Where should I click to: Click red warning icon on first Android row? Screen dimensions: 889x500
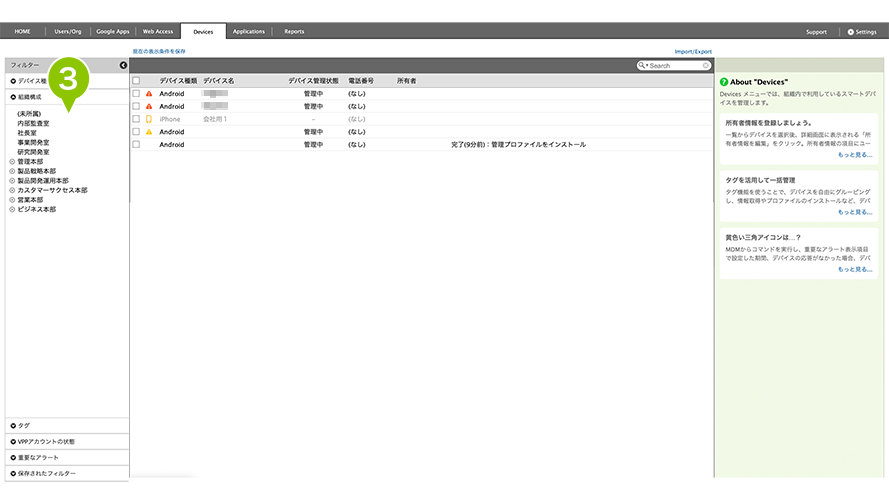coord(149,94)
